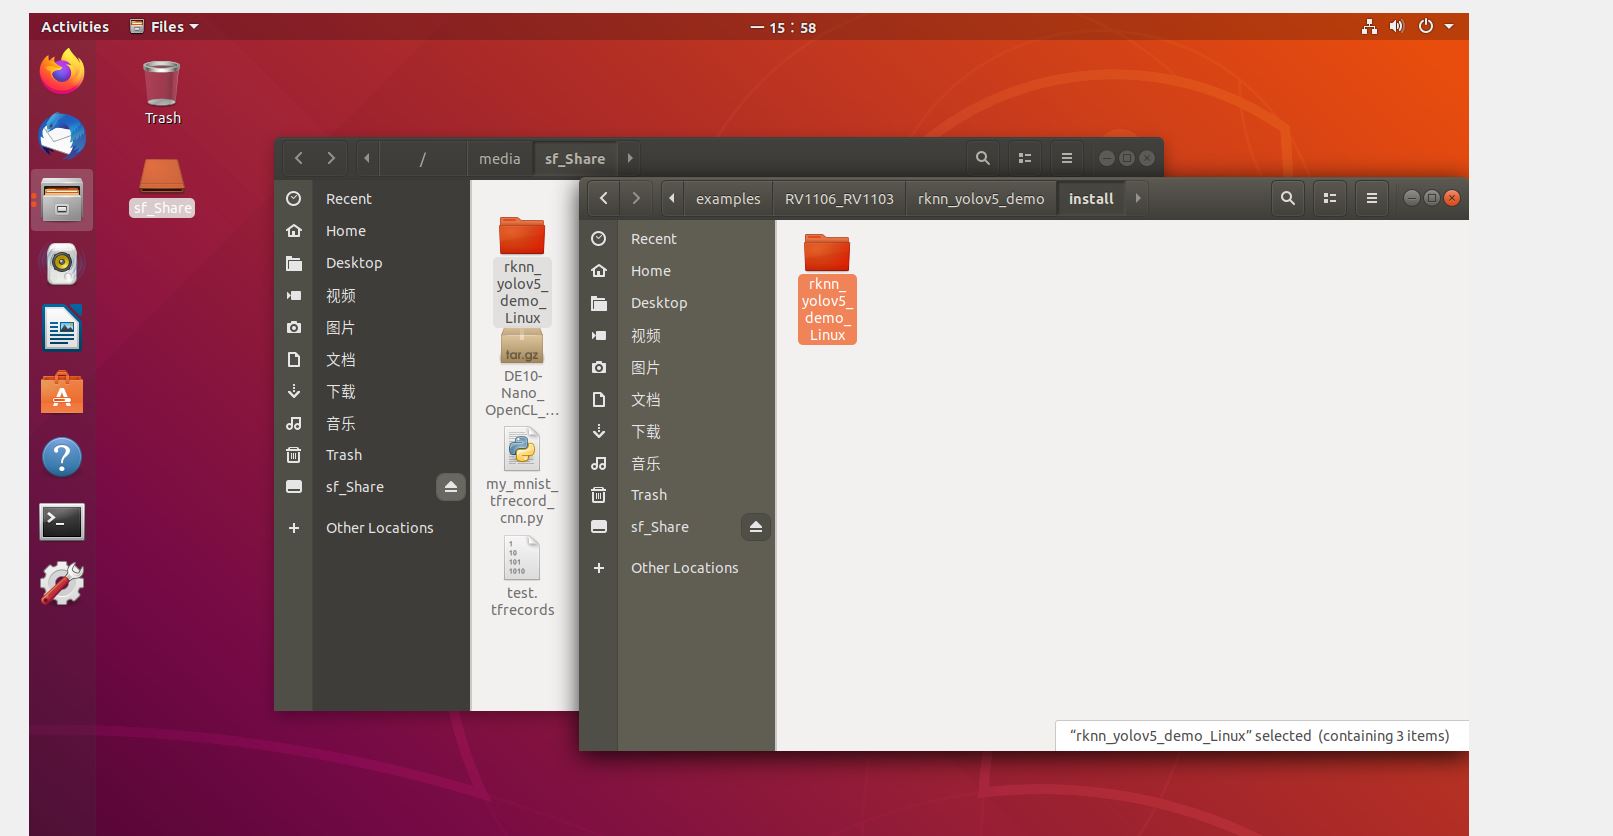
Task: Eject sf_Share in front window sidebar
Action: (756, 527)
